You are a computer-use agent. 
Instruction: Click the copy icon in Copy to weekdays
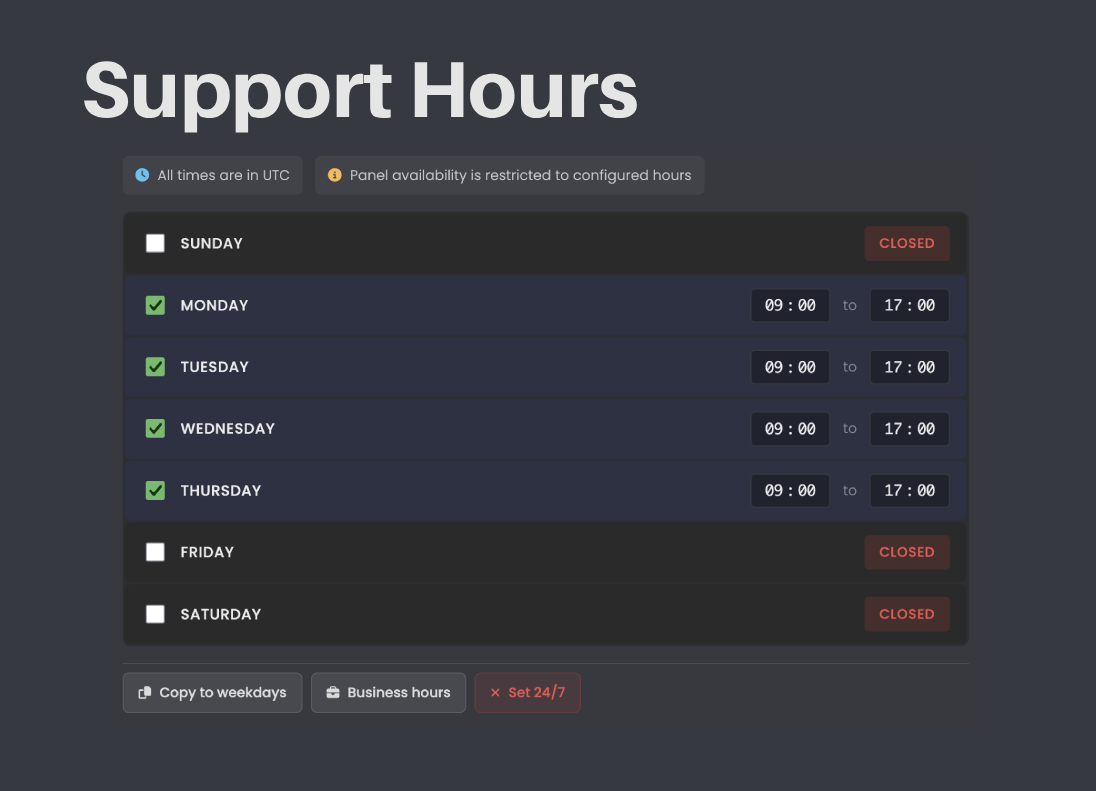coord(145,692)
